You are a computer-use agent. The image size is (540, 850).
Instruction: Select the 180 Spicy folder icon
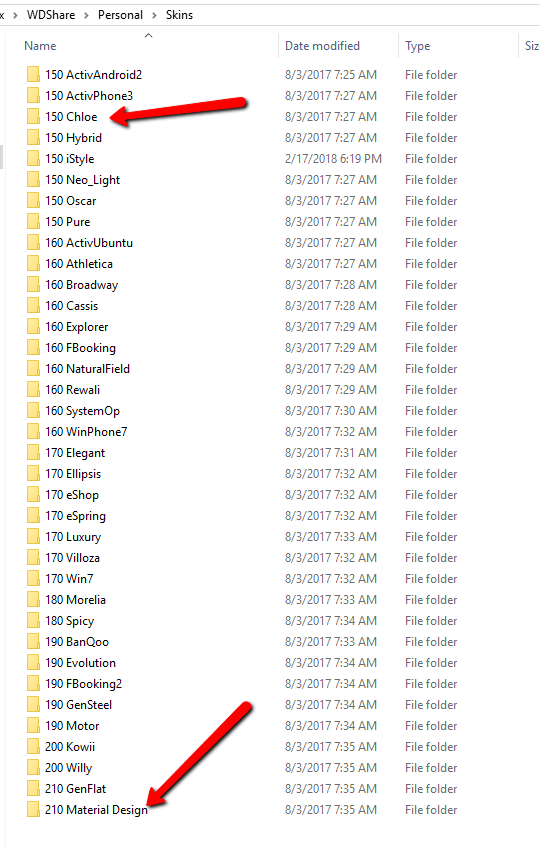[x=33, y=621]
